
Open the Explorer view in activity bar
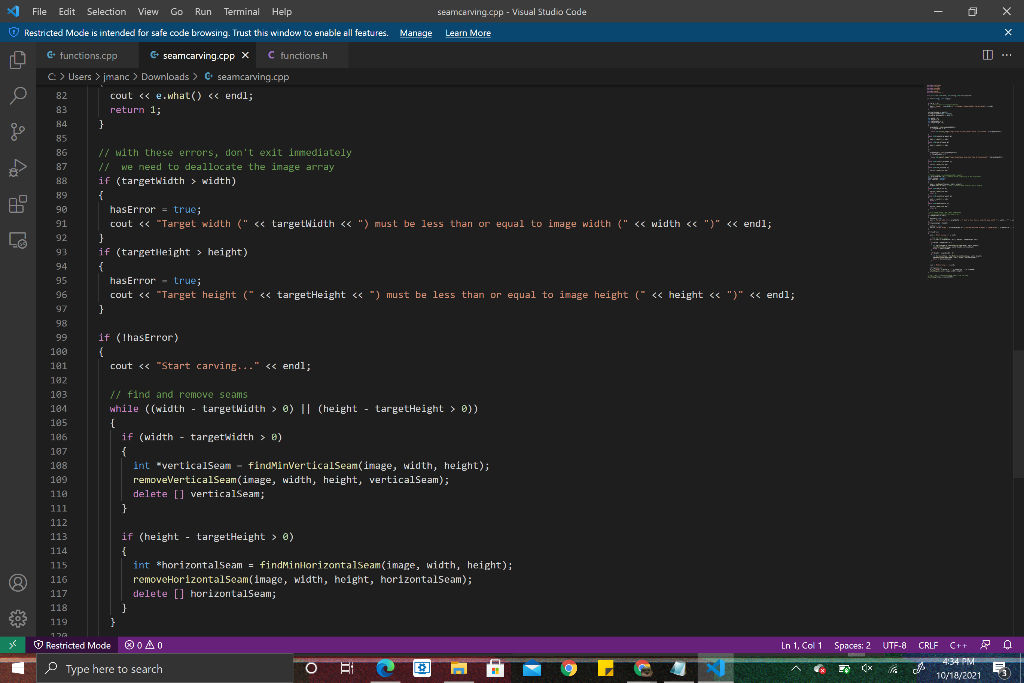[18, 60]
